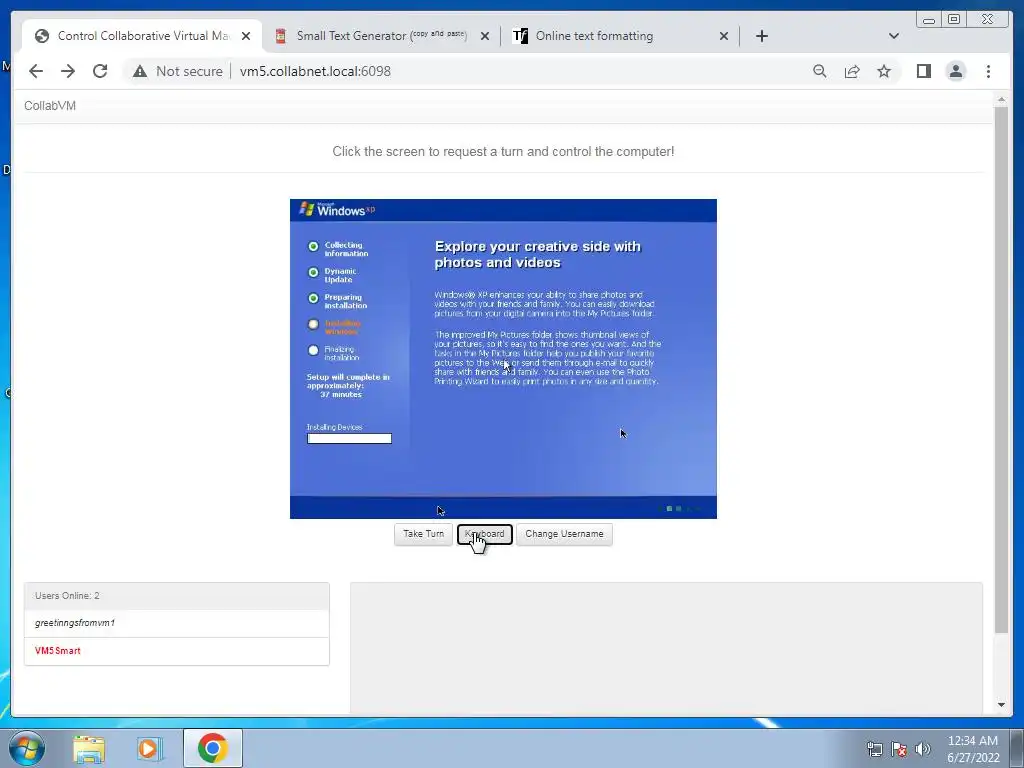
Task: Click the page's vertical scrollbar thumb
Action: coord(1001,369)
